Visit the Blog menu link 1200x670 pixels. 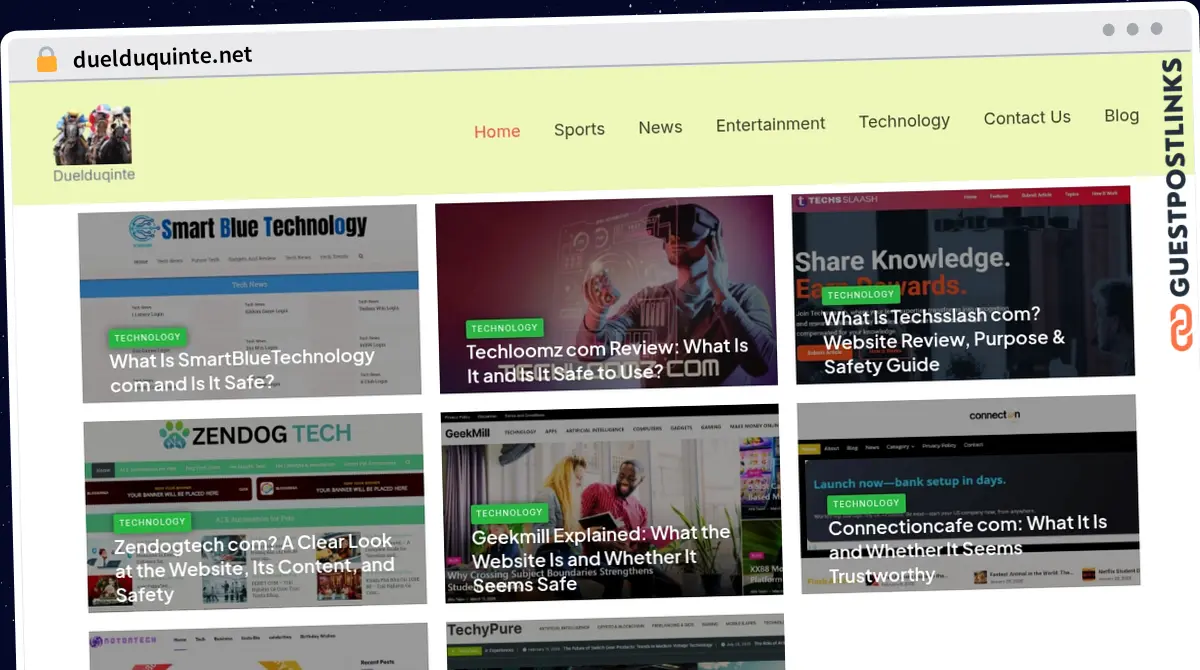(1121, 116)
